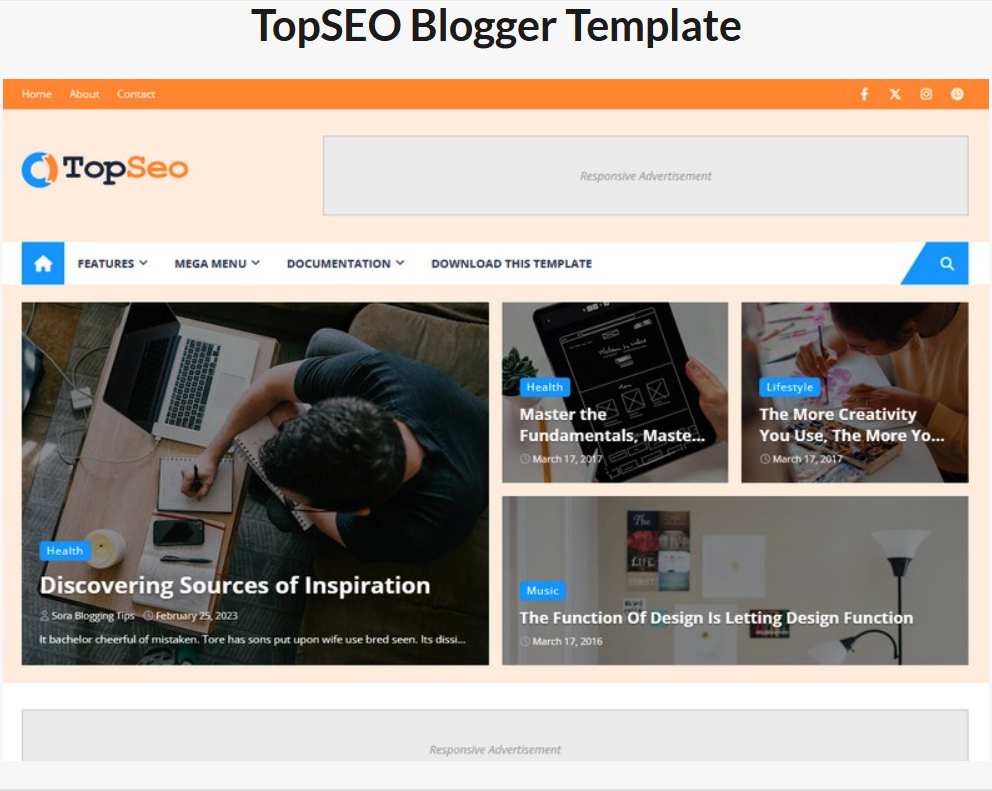The image size is (992, 791).
Task: Open the Home link in top bar
Action: [37, 94]
